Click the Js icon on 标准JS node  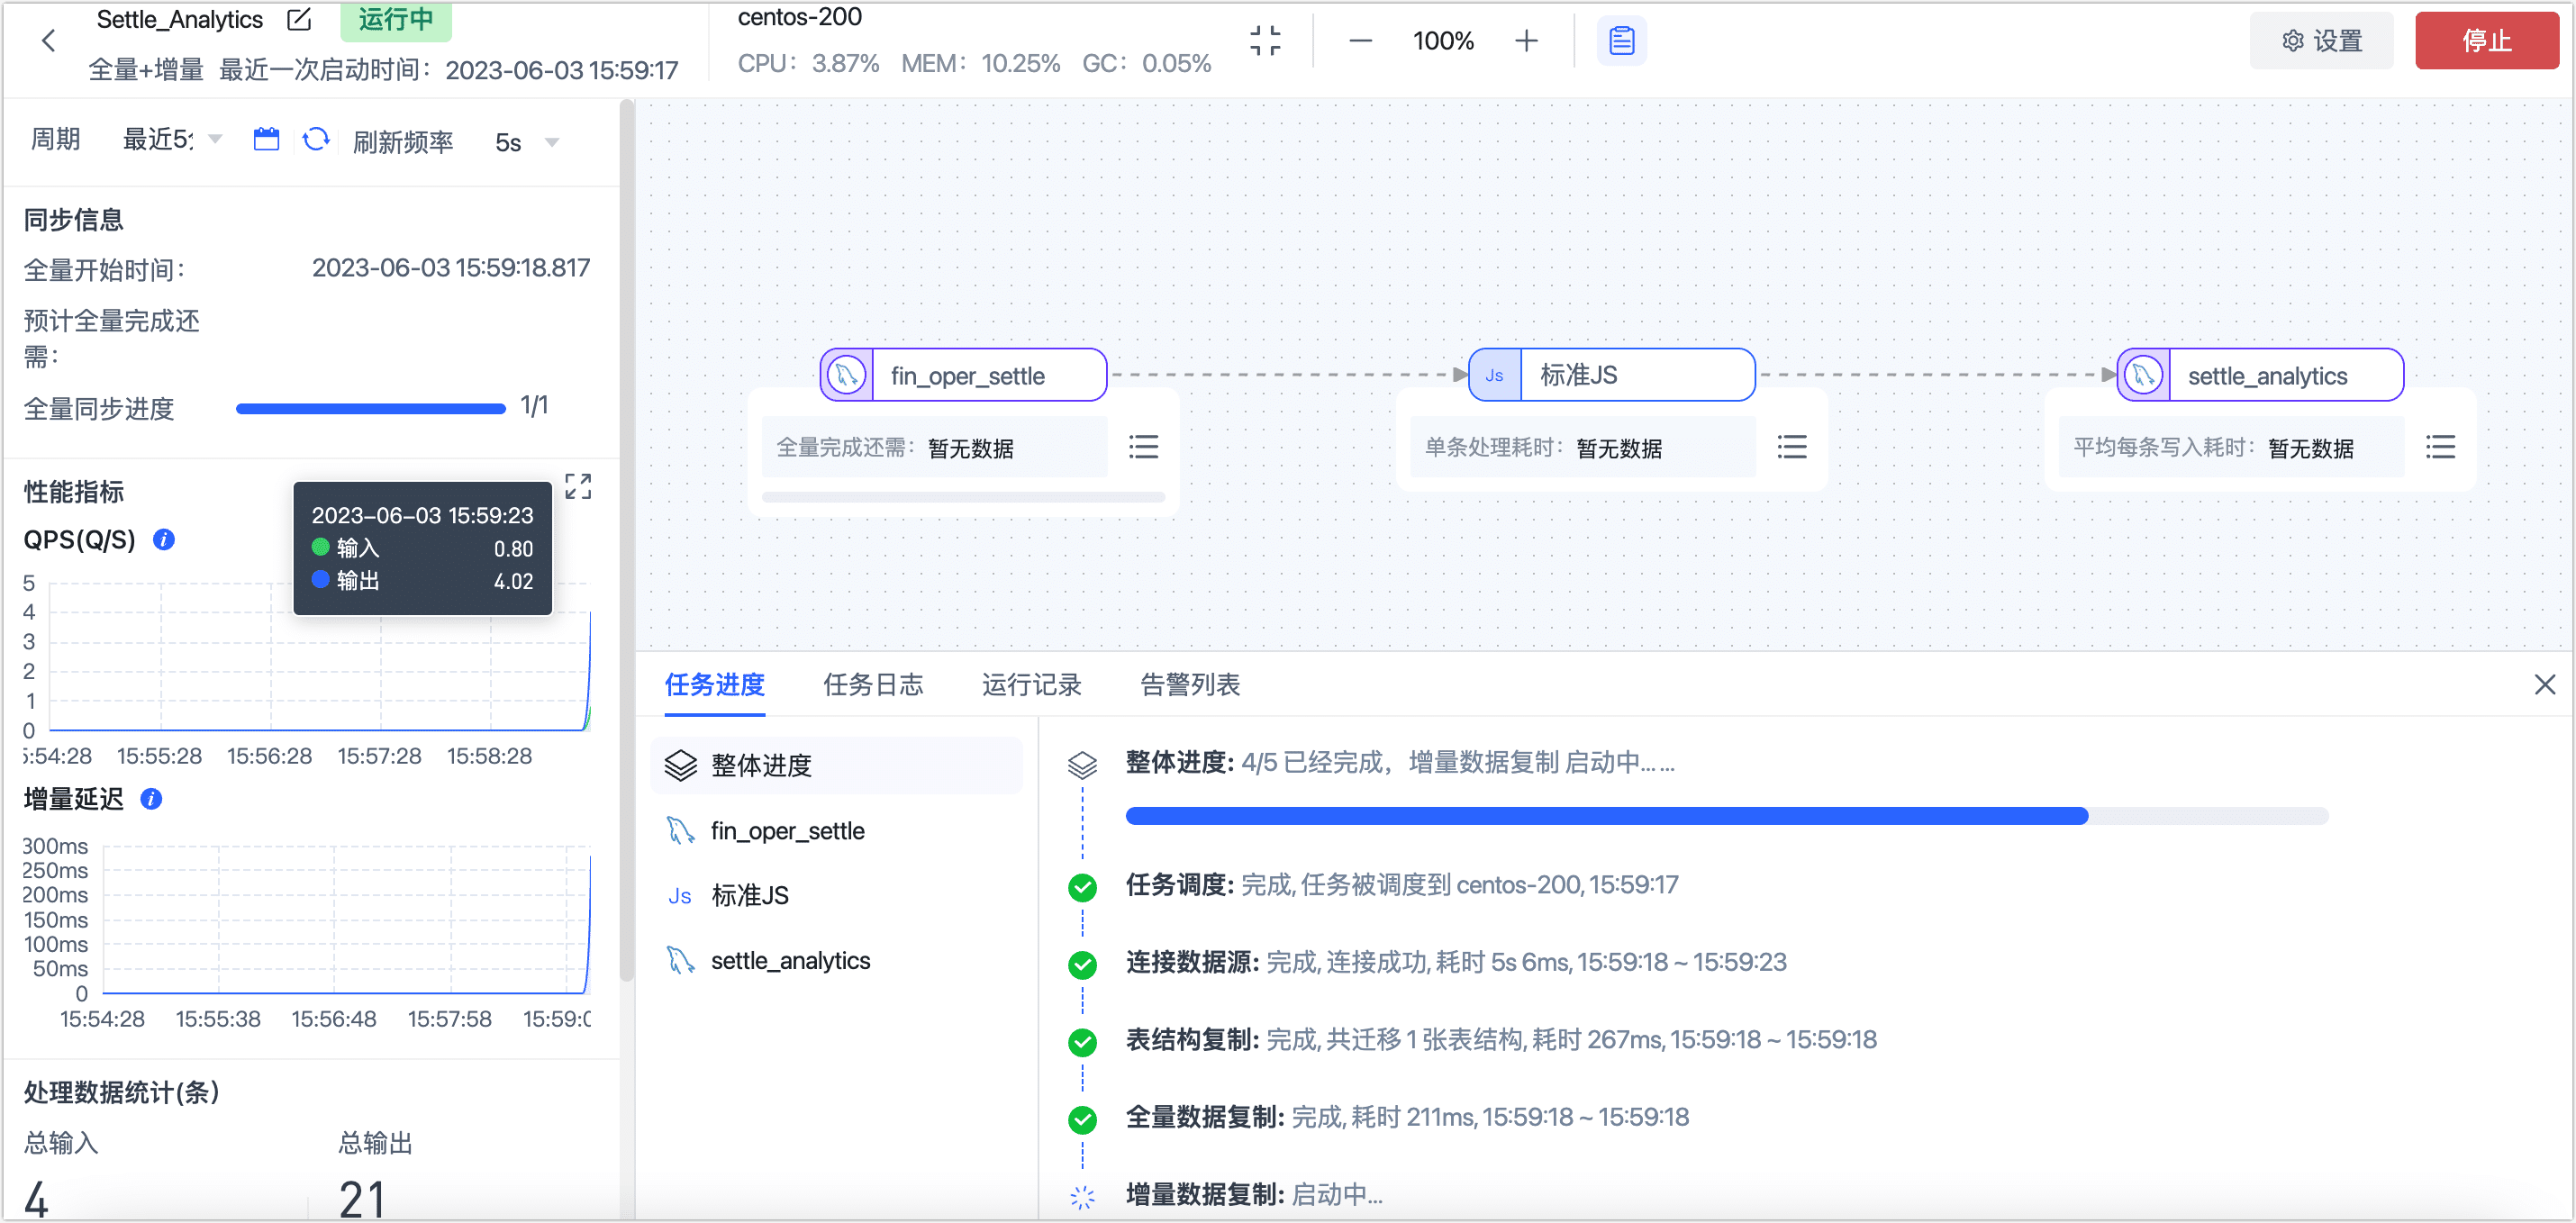[x=1494, y=375]
